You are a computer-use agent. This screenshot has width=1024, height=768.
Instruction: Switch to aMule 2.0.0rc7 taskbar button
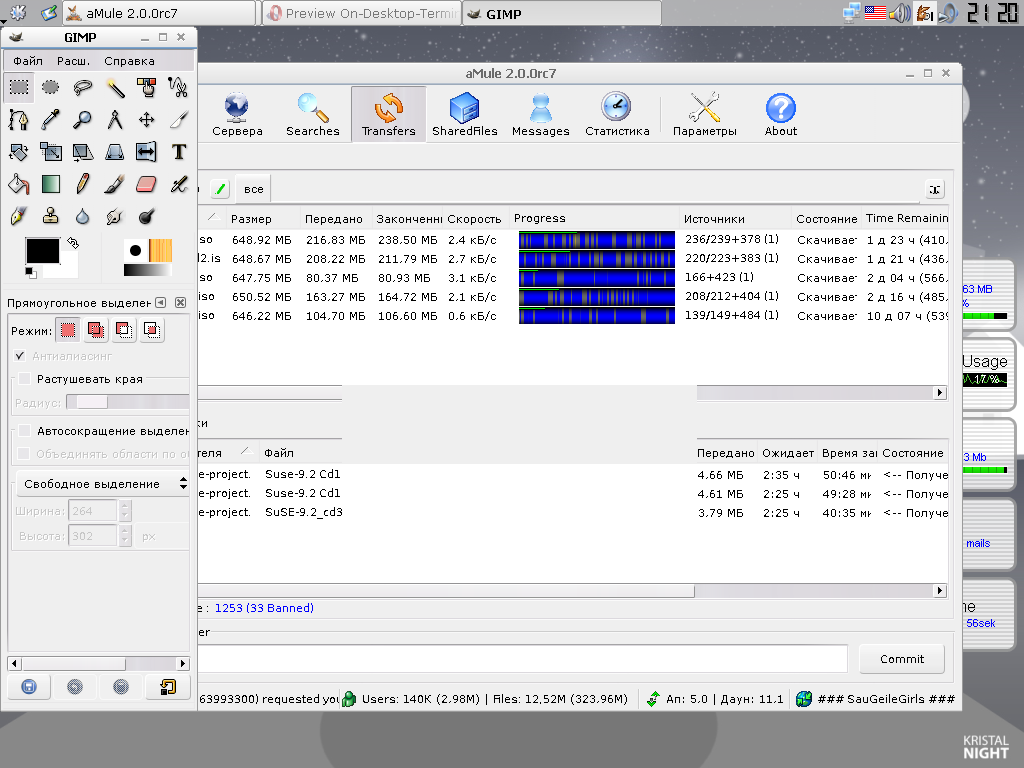click(x=160, y=13)
